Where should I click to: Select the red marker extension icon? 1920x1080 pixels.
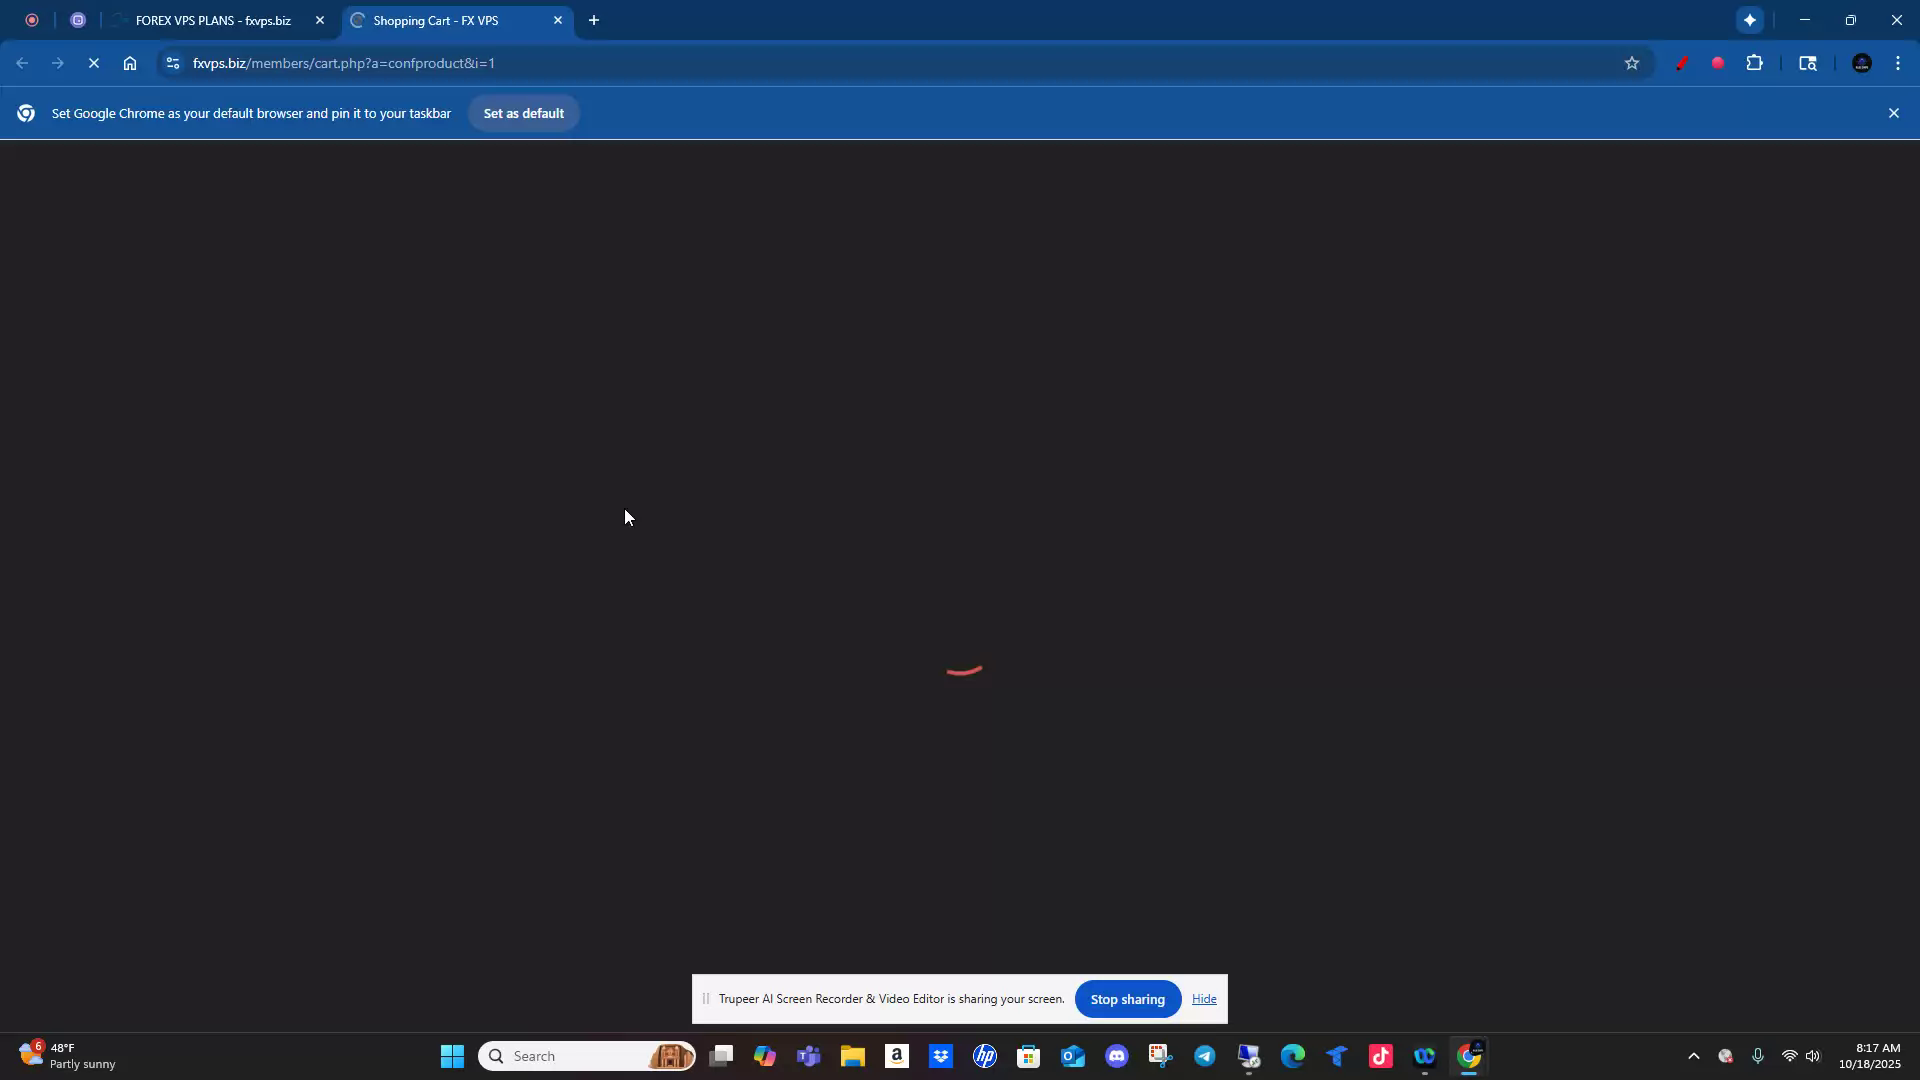click(1682, 62)
